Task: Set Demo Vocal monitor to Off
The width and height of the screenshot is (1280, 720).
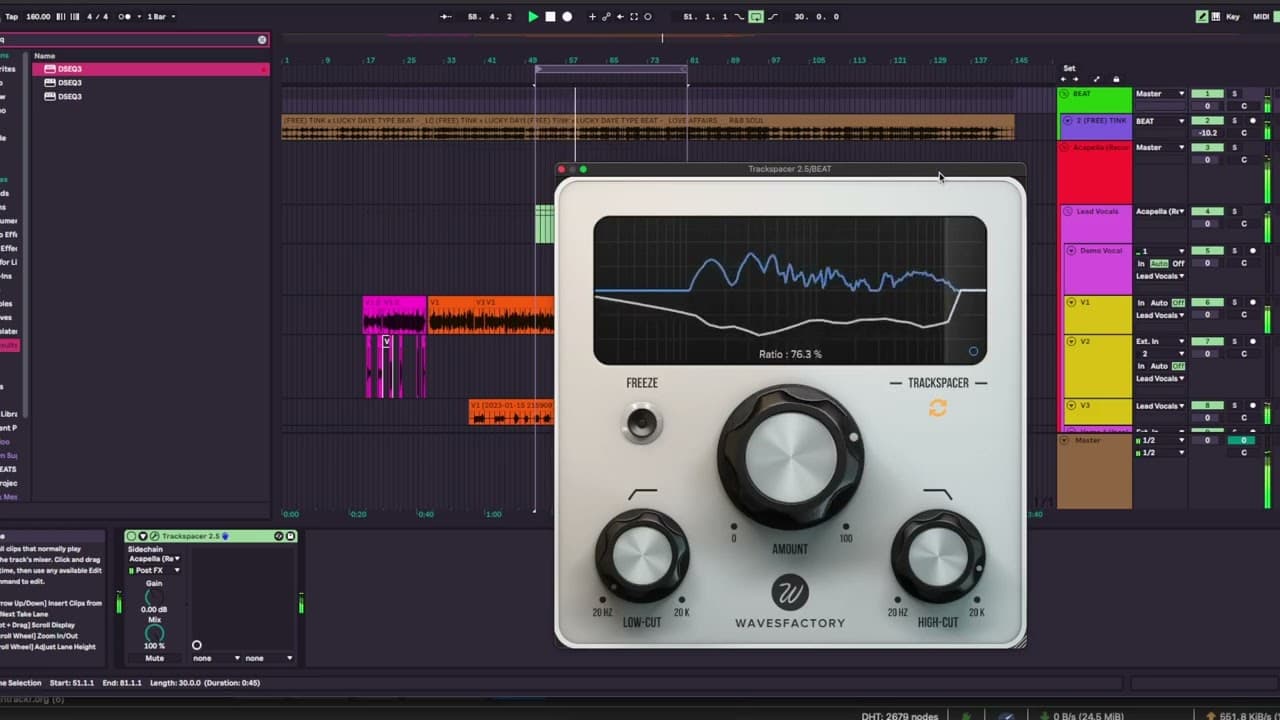Action: pos(1178,264)
